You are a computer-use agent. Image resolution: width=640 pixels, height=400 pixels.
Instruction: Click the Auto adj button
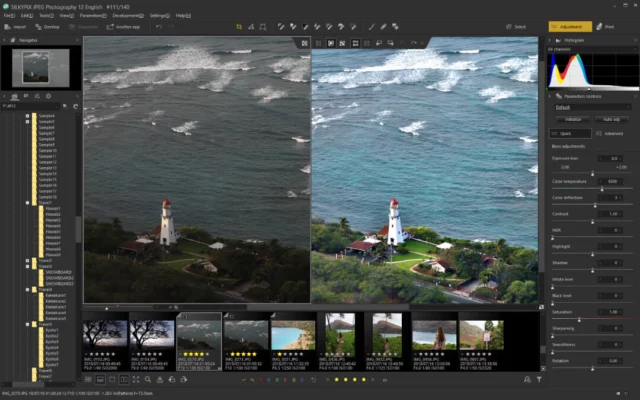(611, 119)
